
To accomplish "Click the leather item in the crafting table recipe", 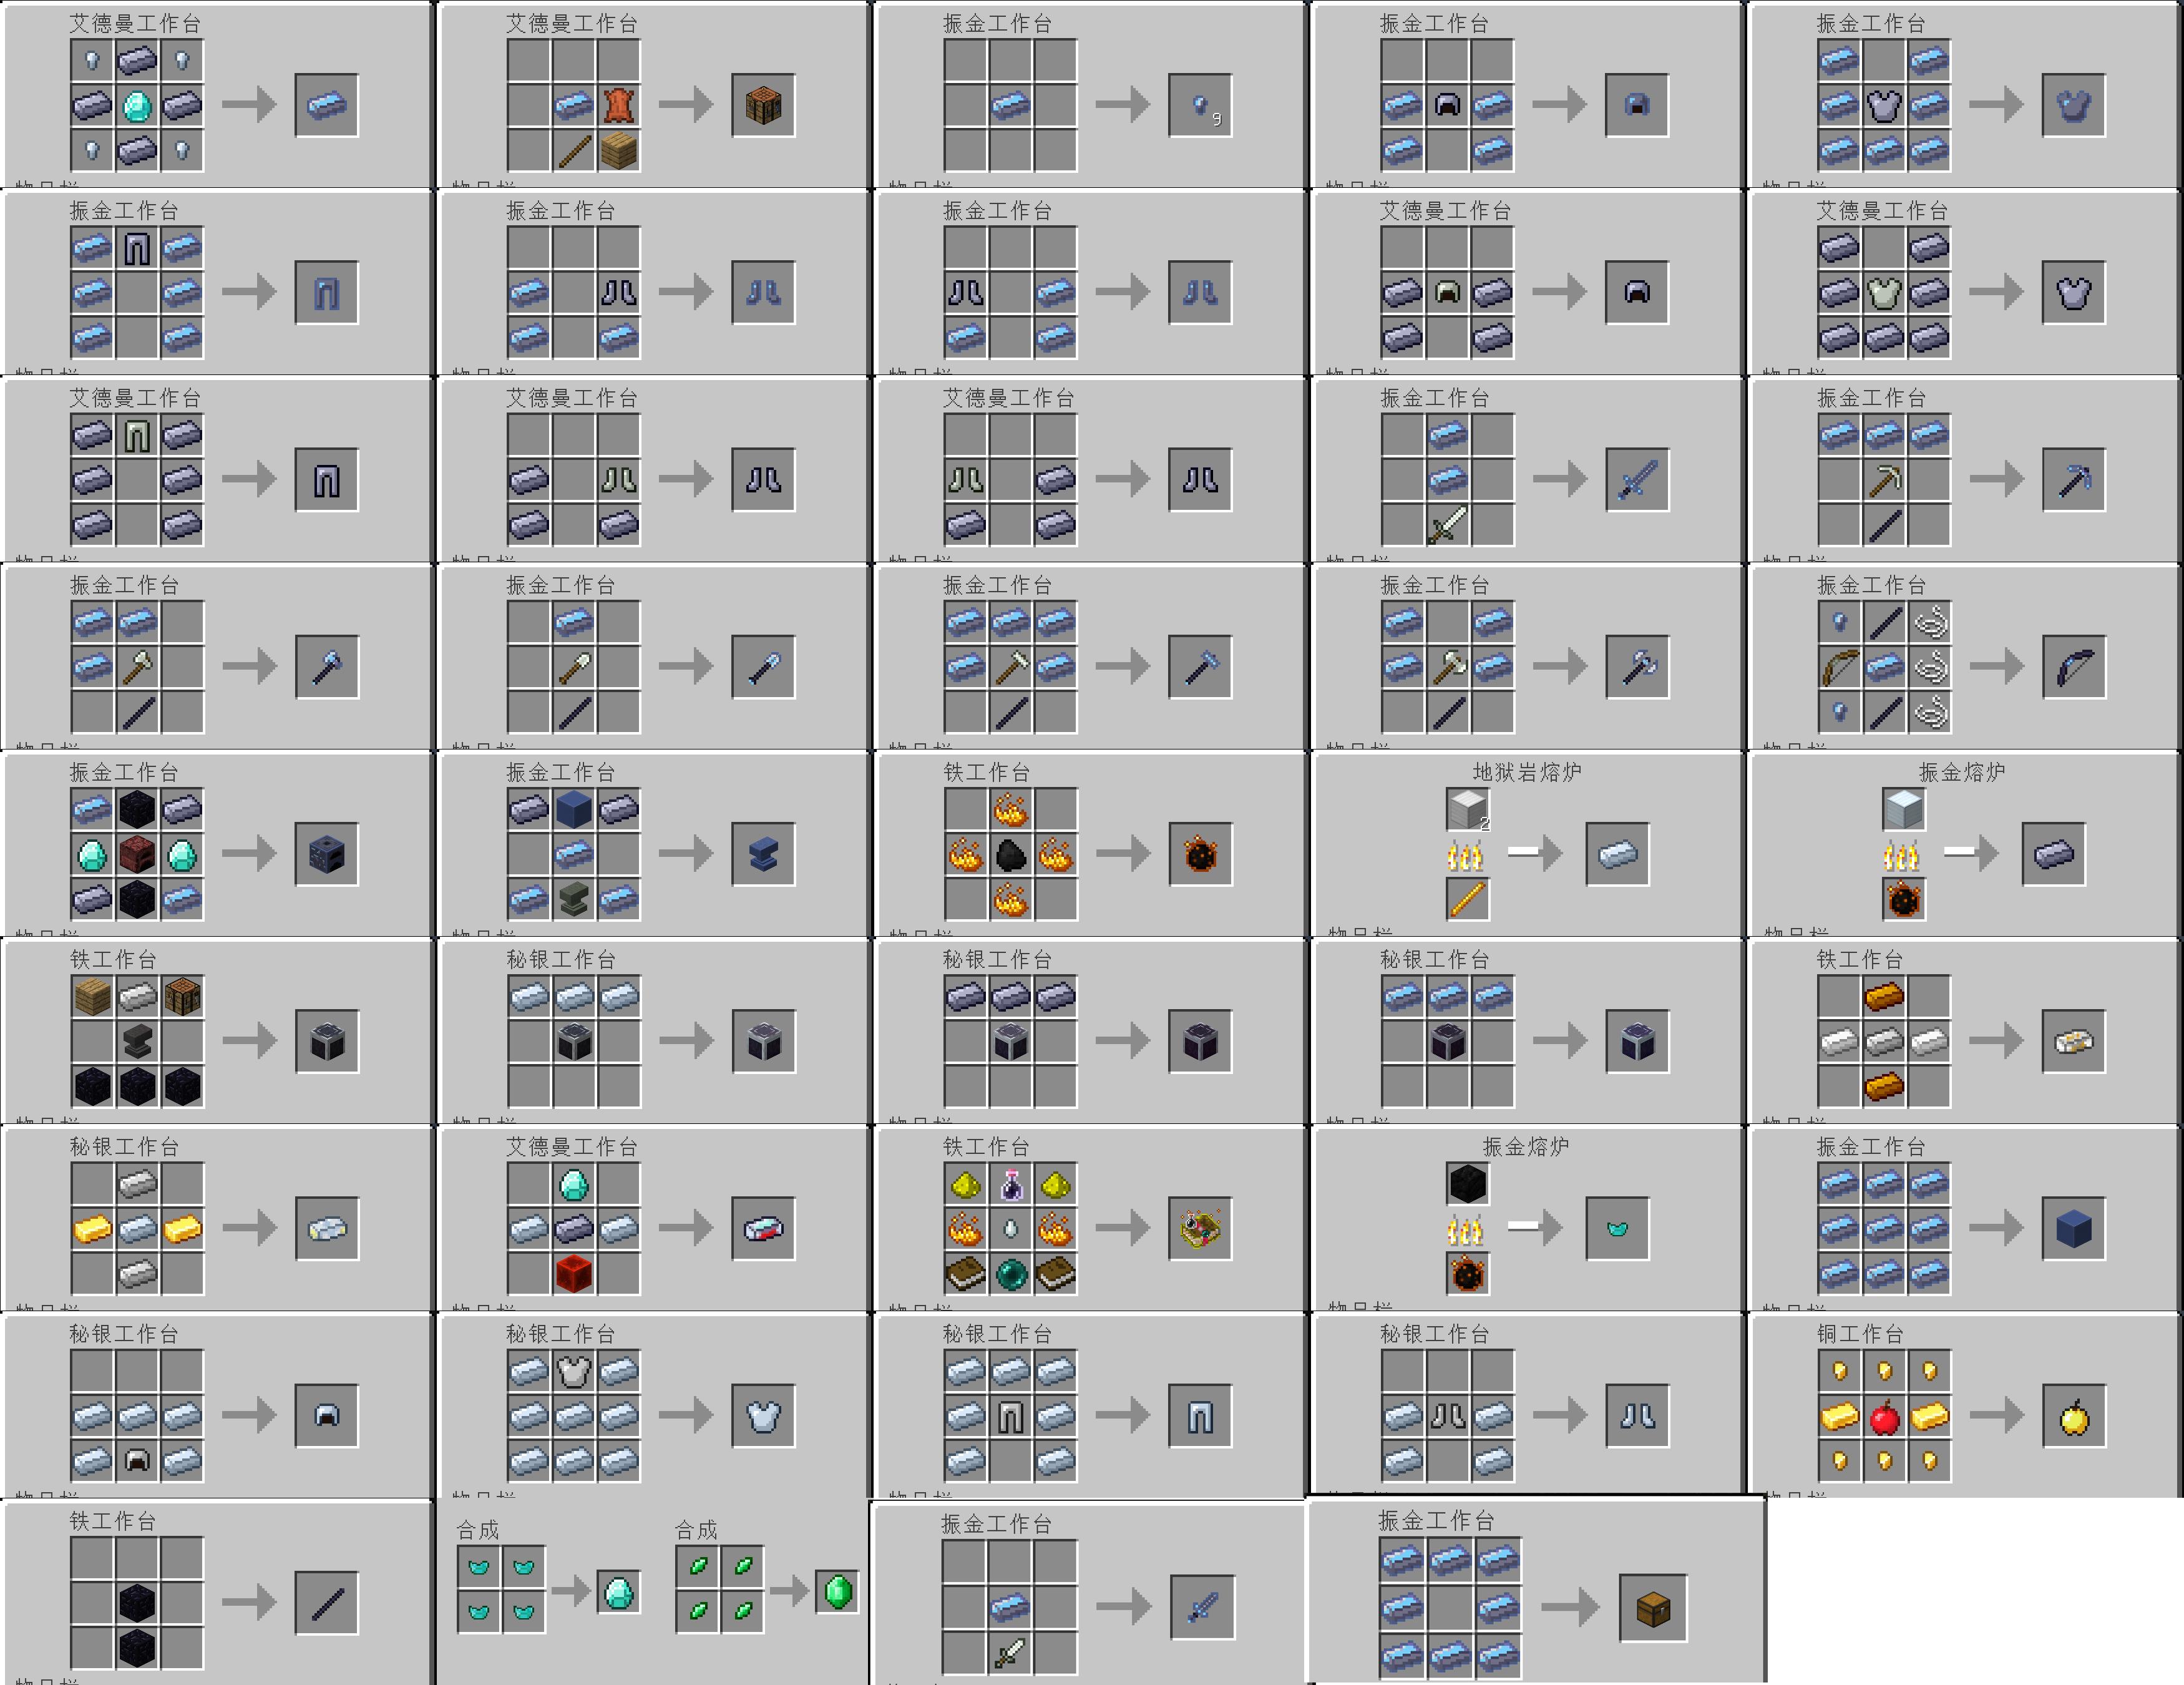I will click(619, 105).
